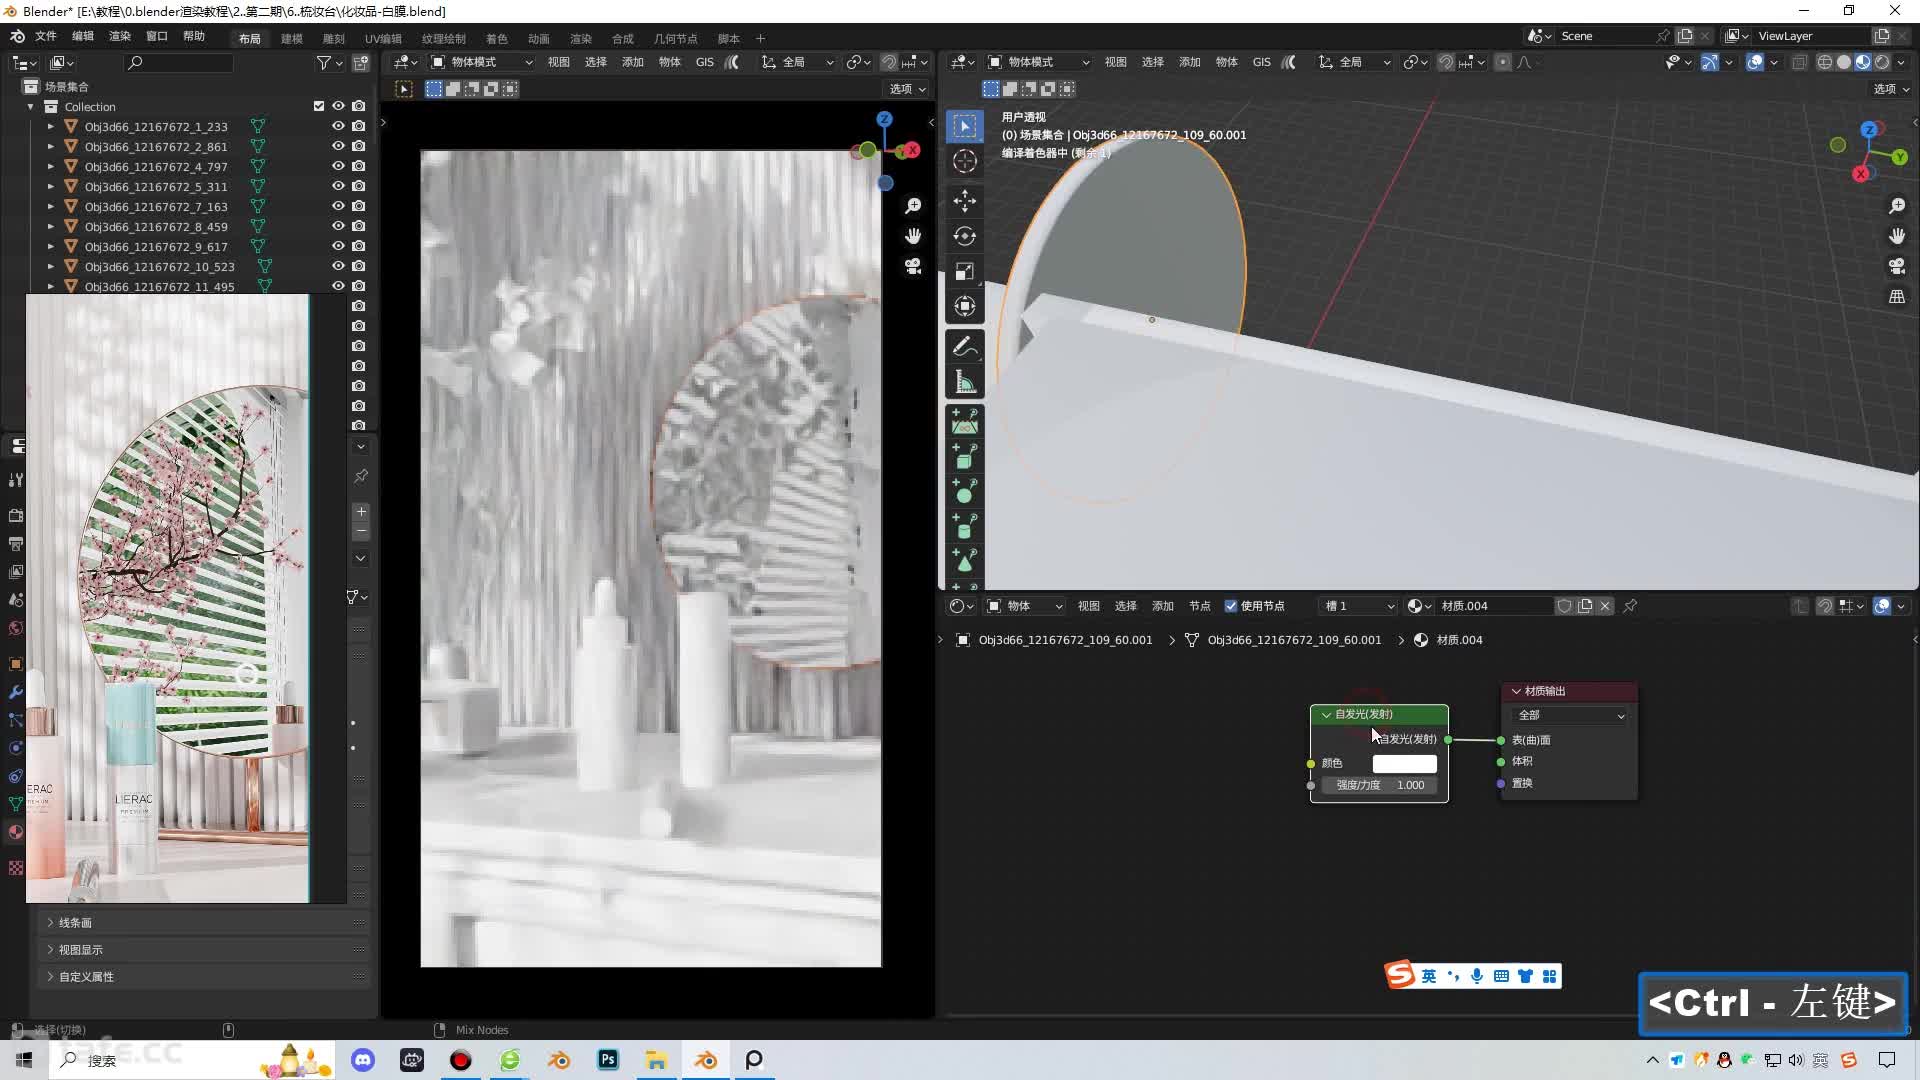The width and height of the screenshot is (1920, 1080).
Task: Open Blender from the Windows taskbar
Action: (x=706, y=1060)
